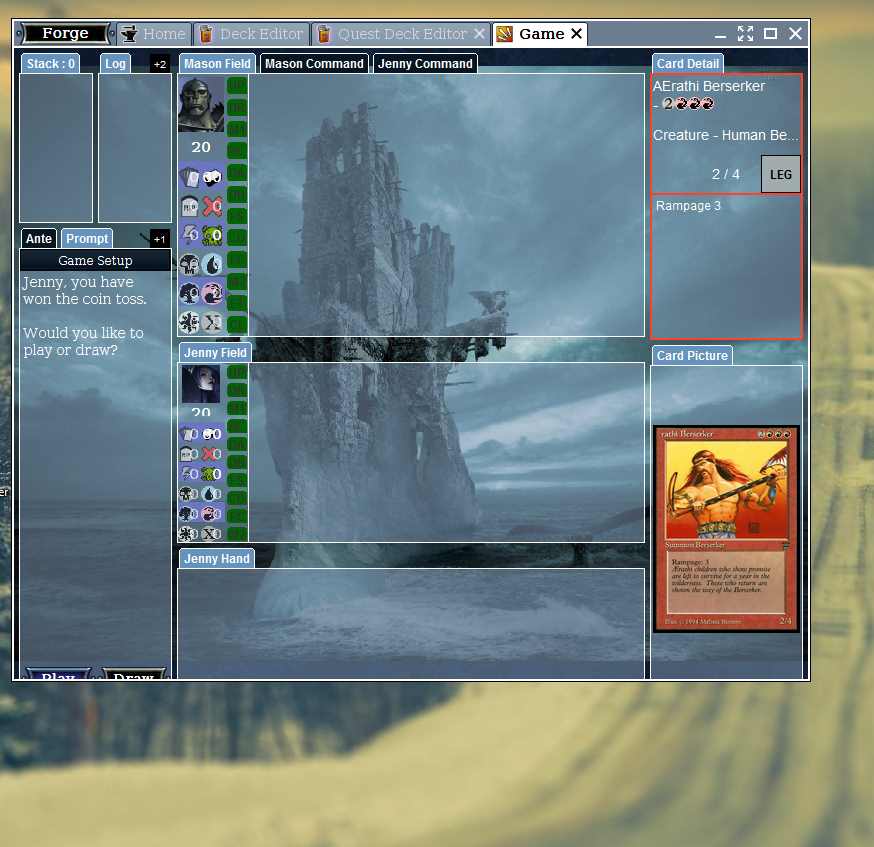874x847 pixels.
Task: Click the AErathi Berserker card picture
Action: tap(726, 529)
